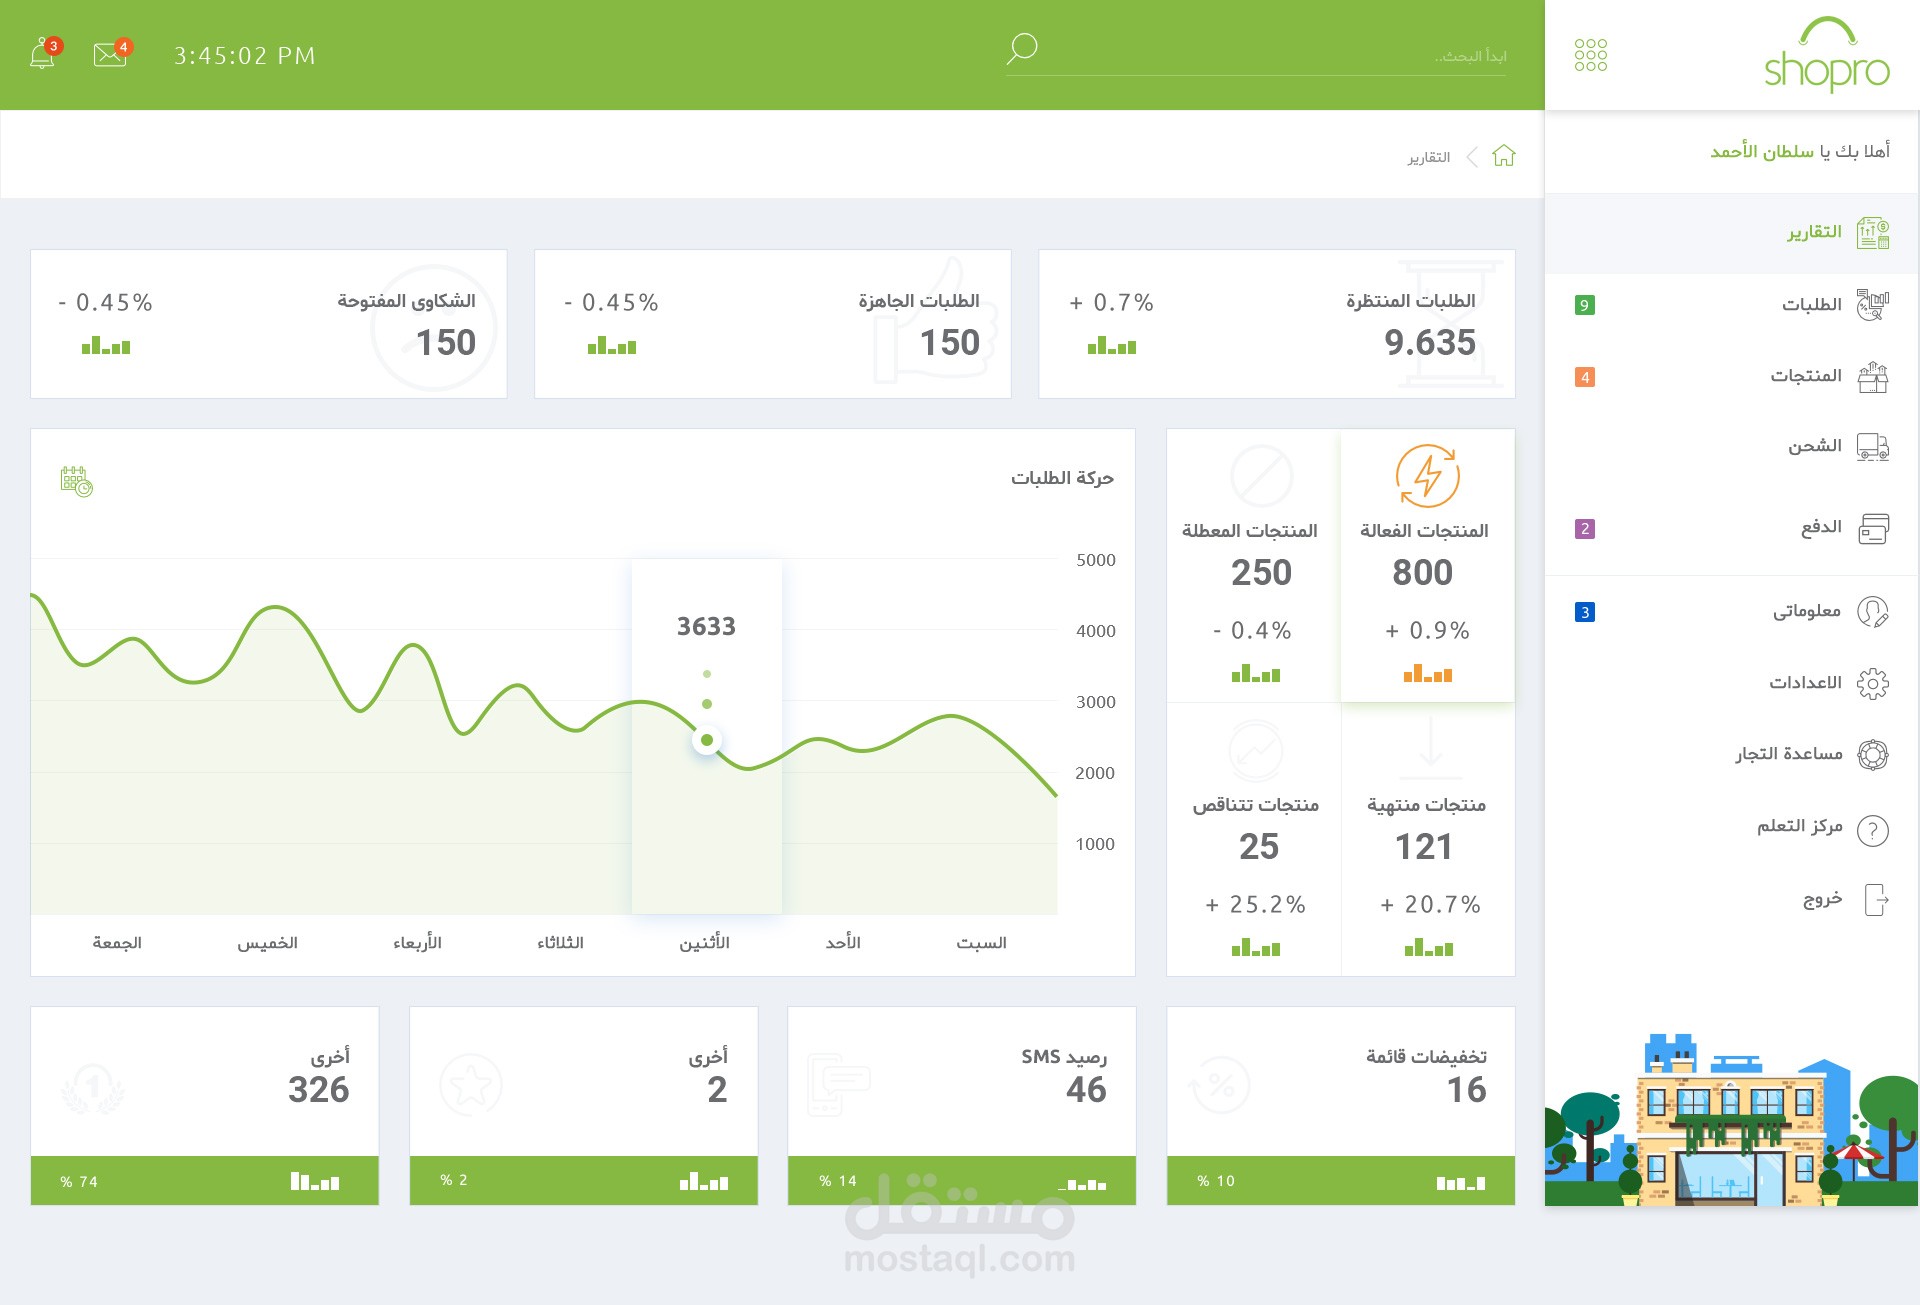Open the calendar icon on the حركة الطلبات chart

coord(76,481)
